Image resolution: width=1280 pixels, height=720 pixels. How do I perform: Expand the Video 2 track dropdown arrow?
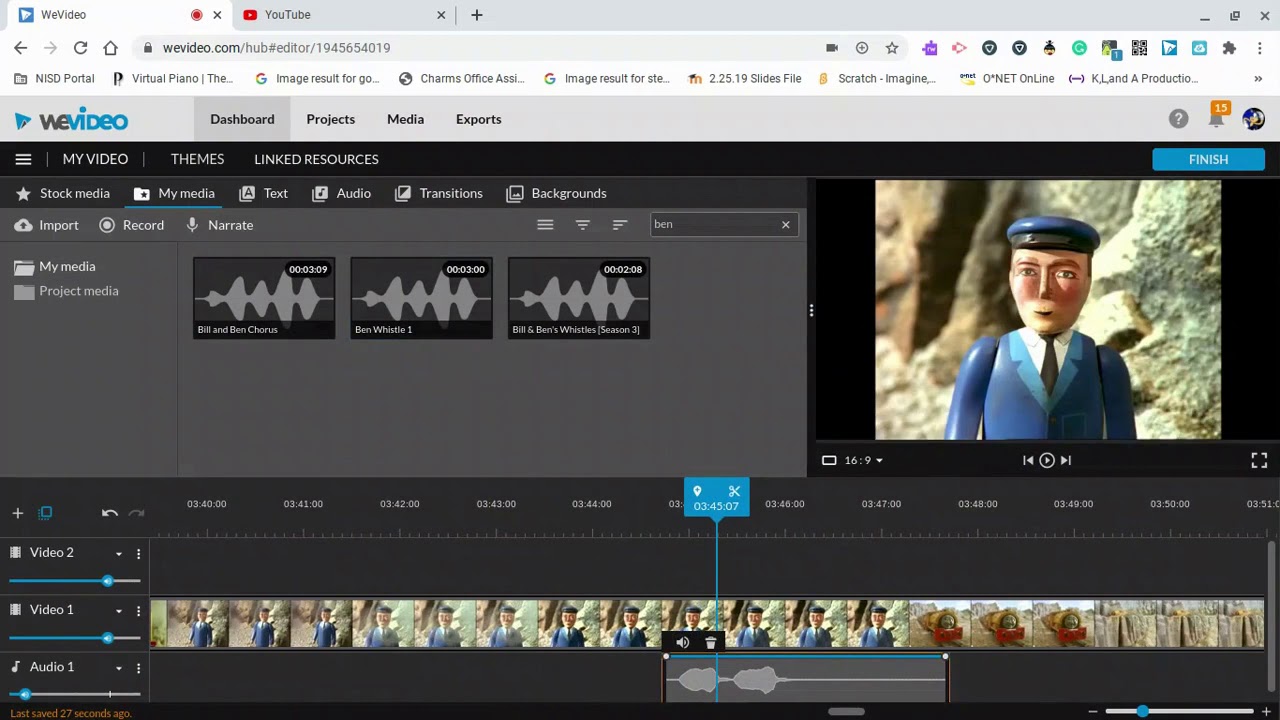[x=119, y=553]
